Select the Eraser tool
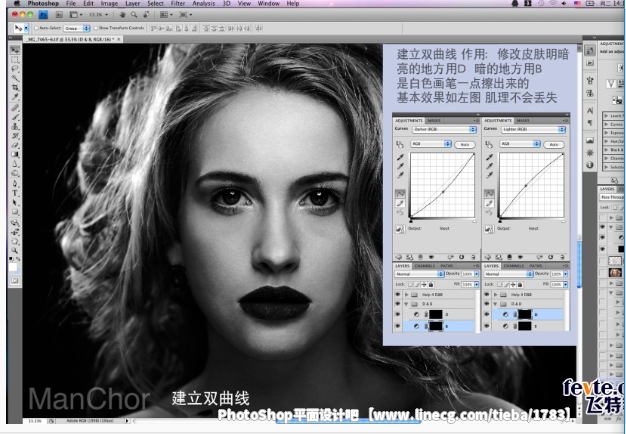Image resolution: width=626 pixels, height=434 pixels. point(15,145)
